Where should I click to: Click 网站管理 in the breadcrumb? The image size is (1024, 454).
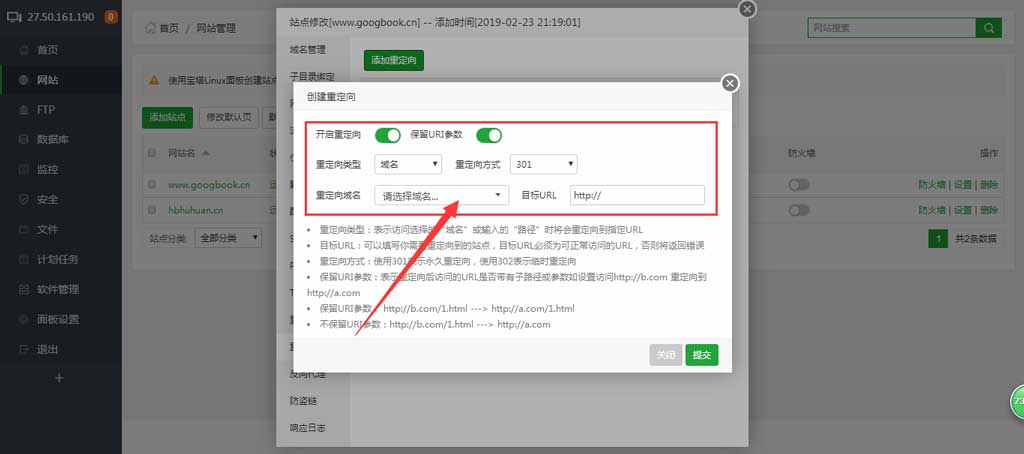click(216, 28)
